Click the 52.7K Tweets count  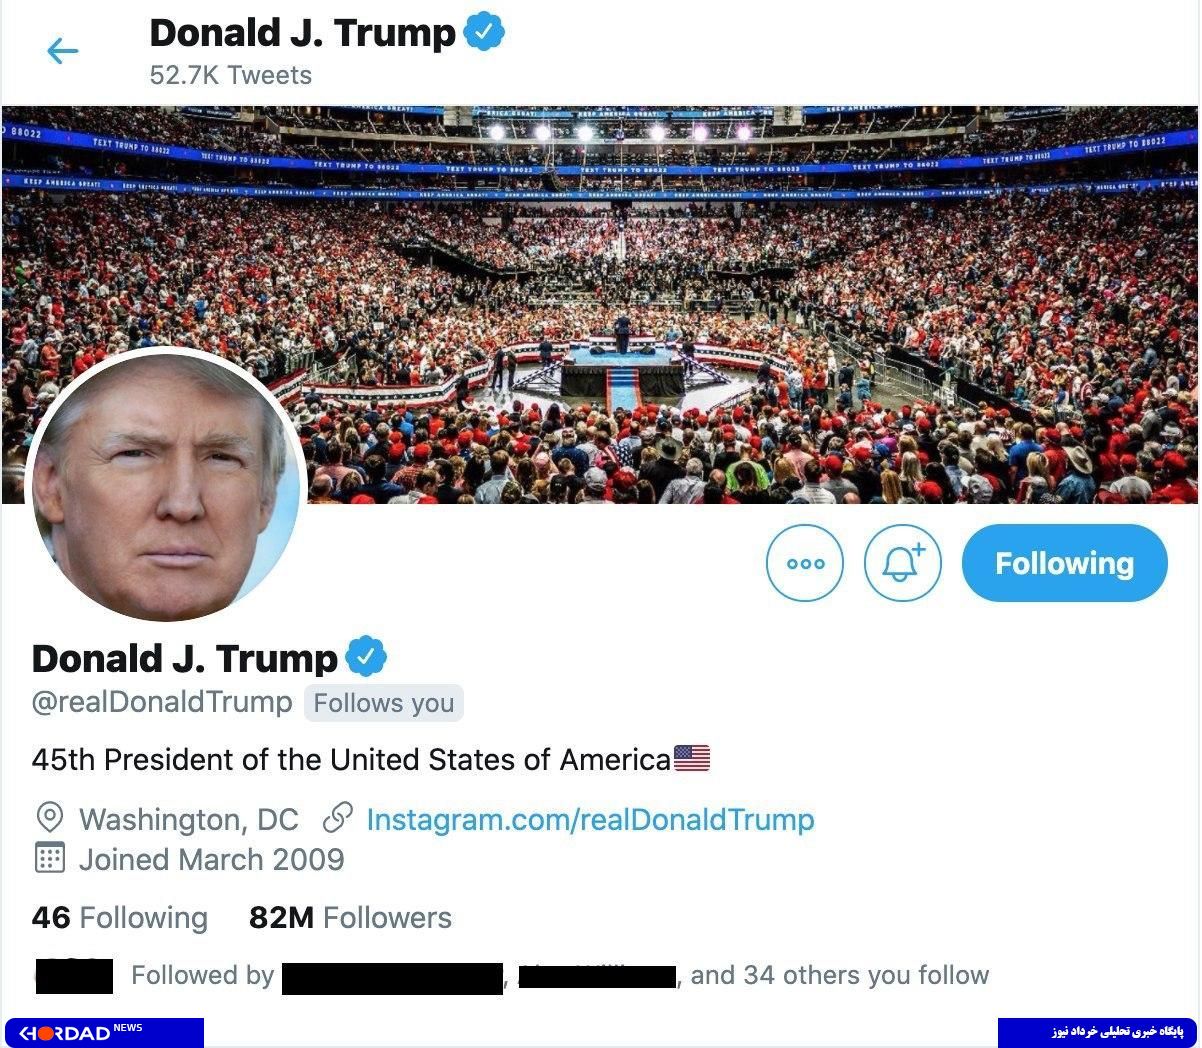tap(231, 75)
